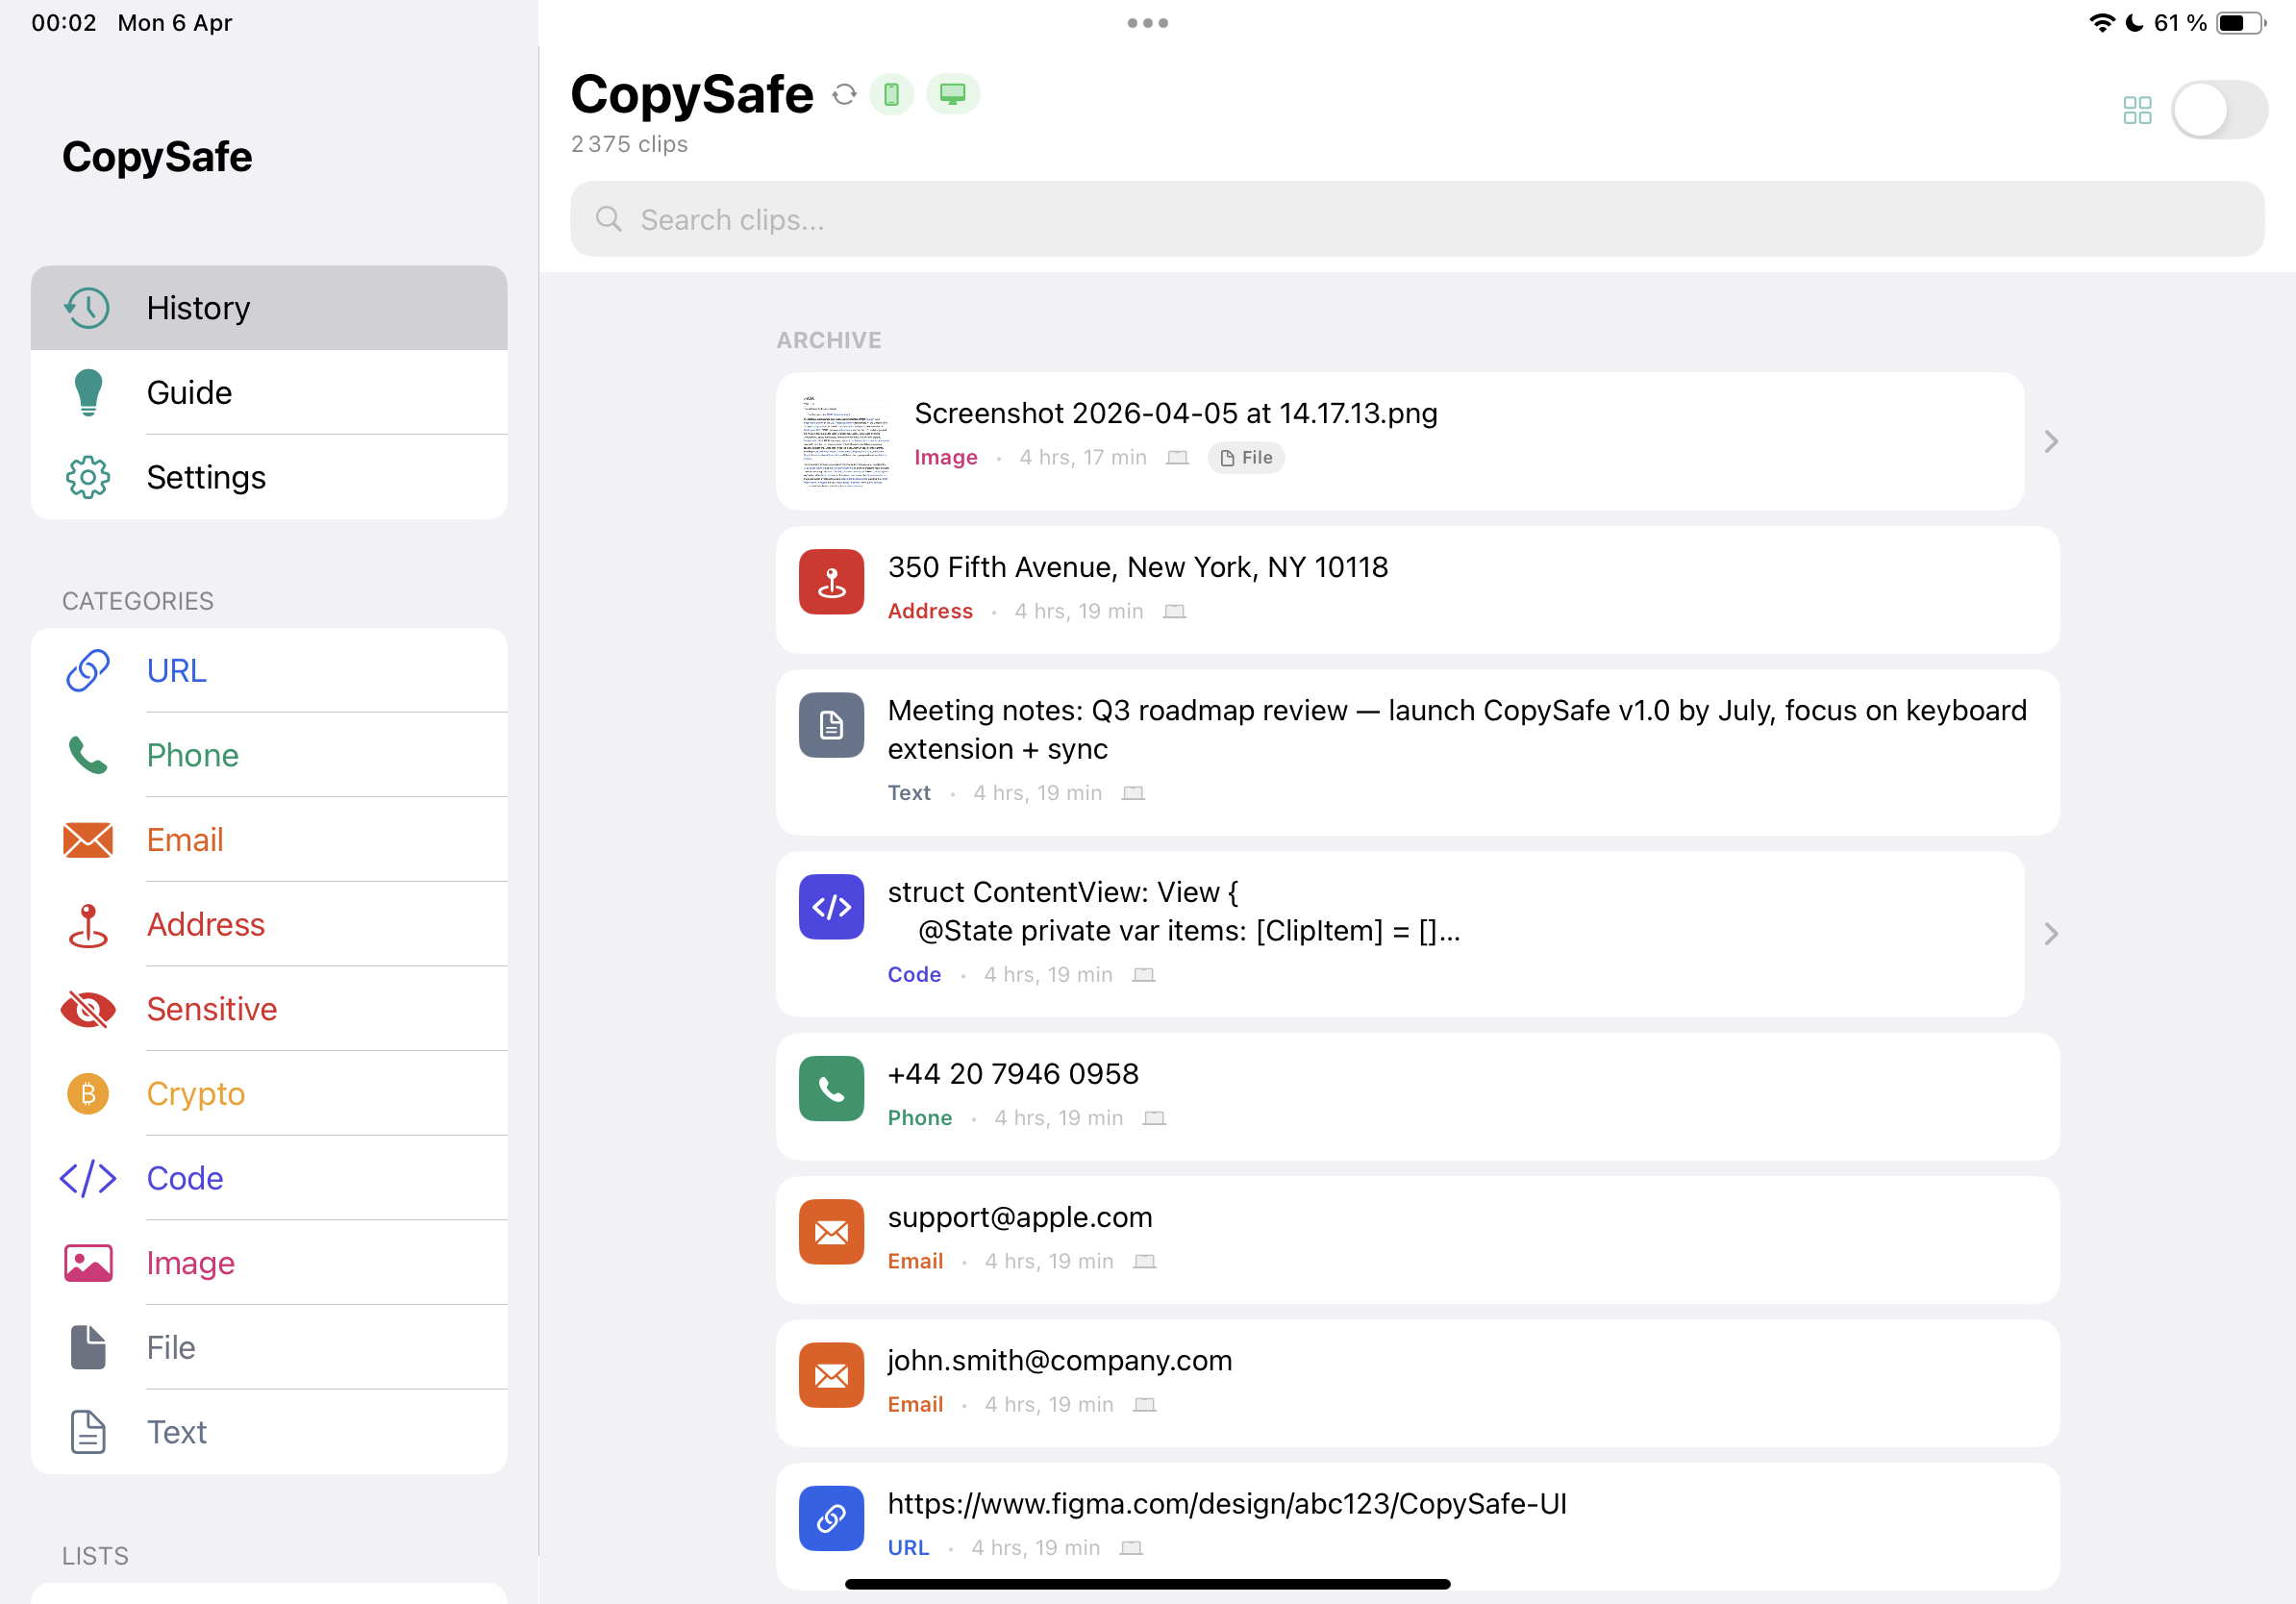Click the green phone clip icon
Screen dimensions: 2296x1604
tap(831, 1088)
